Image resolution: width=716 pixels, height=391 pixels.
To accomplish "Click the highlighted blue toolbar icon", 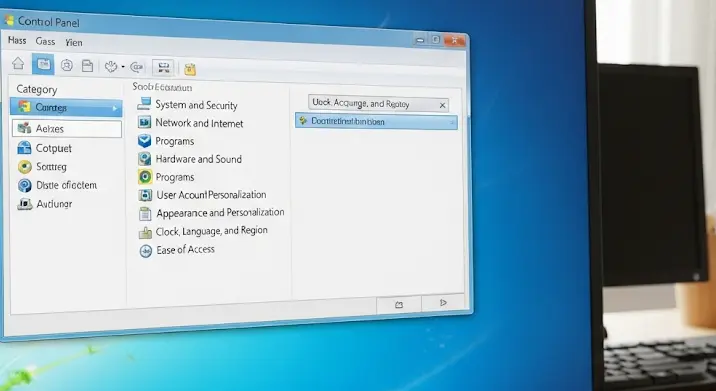I will [x=43, y=64].
